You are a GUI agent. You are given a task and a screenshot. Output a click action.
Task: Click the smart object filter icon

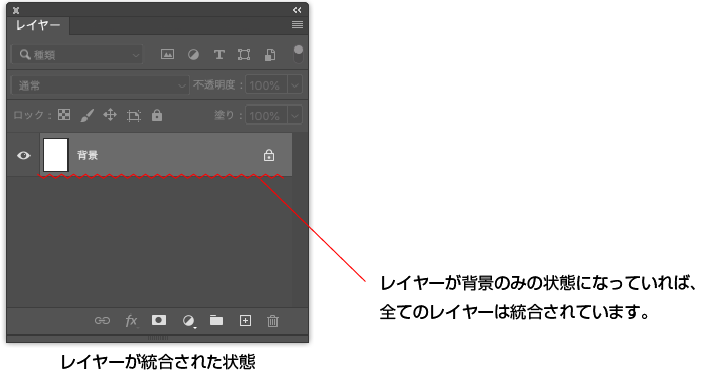click(x=270, y=55)
